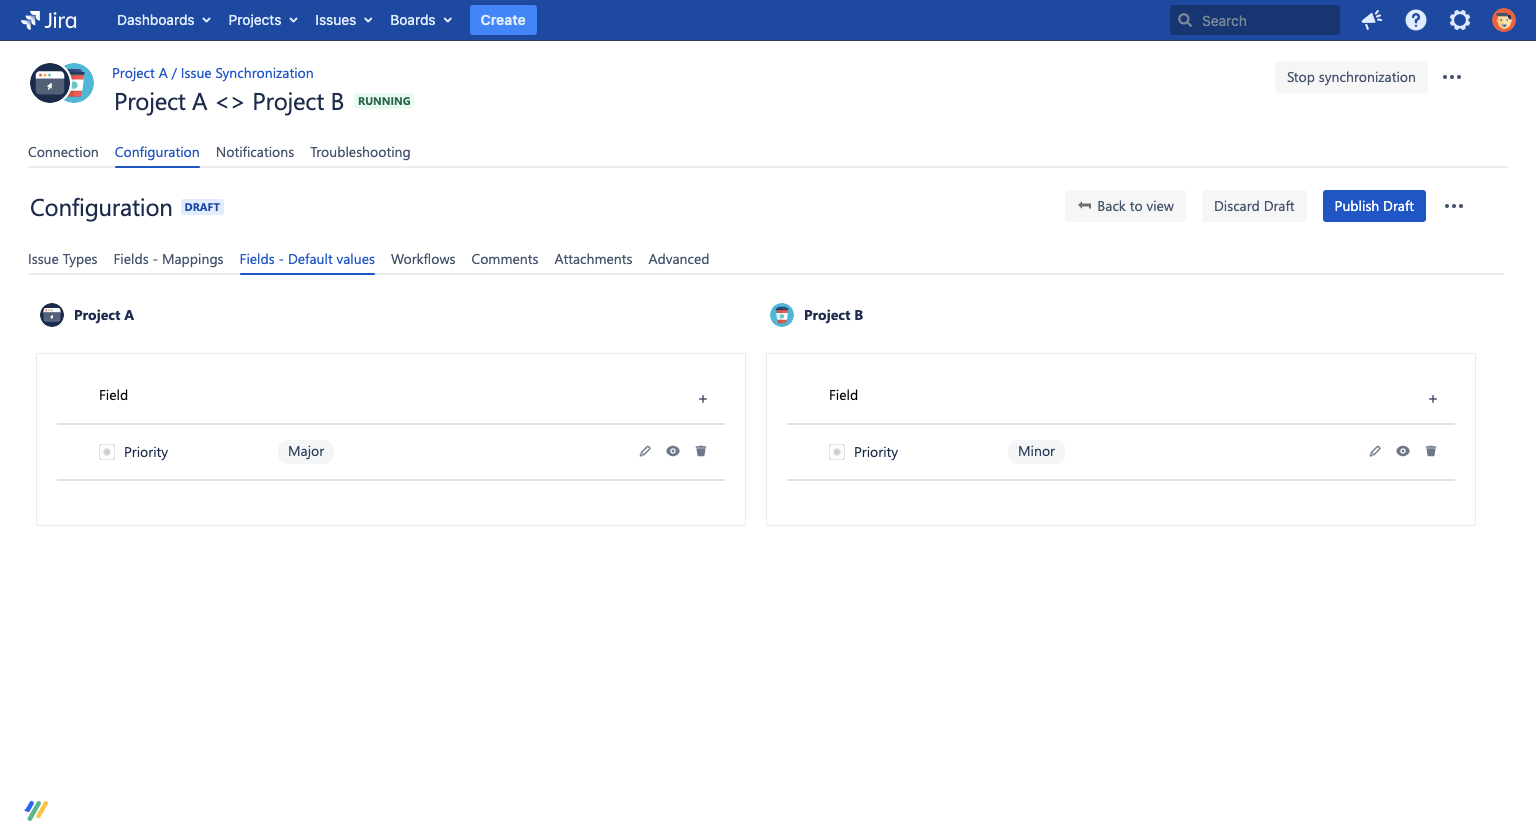This screenshot has height=830, width=1536.
Task: Expand the Dashboards dropdown menu
Action: pyautogui.click(x=164, y=20)
